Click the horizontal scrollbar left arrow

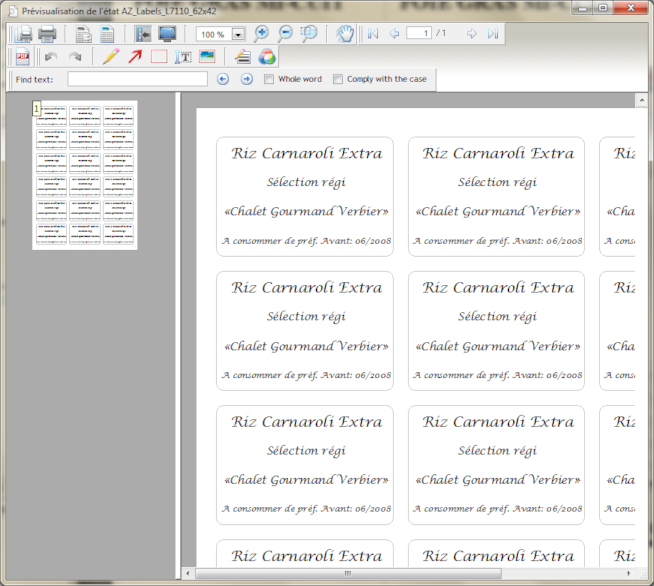[x=188, y=573]
